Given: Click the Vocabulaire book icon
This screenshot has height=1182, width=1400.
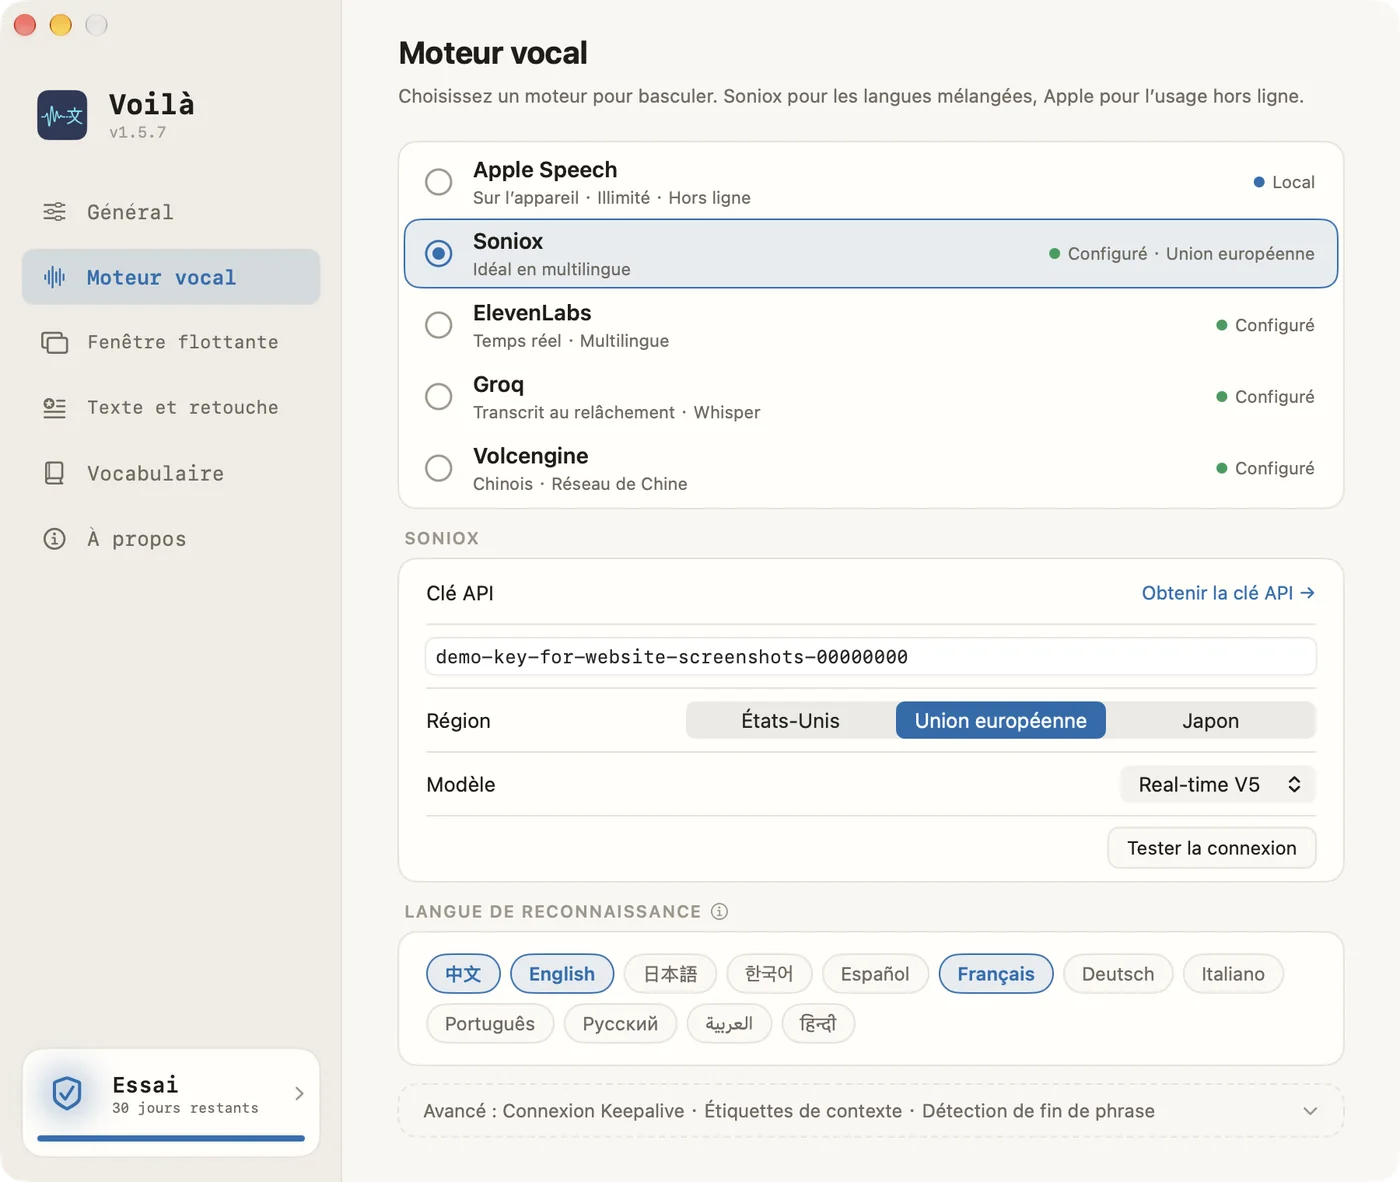Looking at the screenshot, I should pyautogui.click(x=55, y=473).
